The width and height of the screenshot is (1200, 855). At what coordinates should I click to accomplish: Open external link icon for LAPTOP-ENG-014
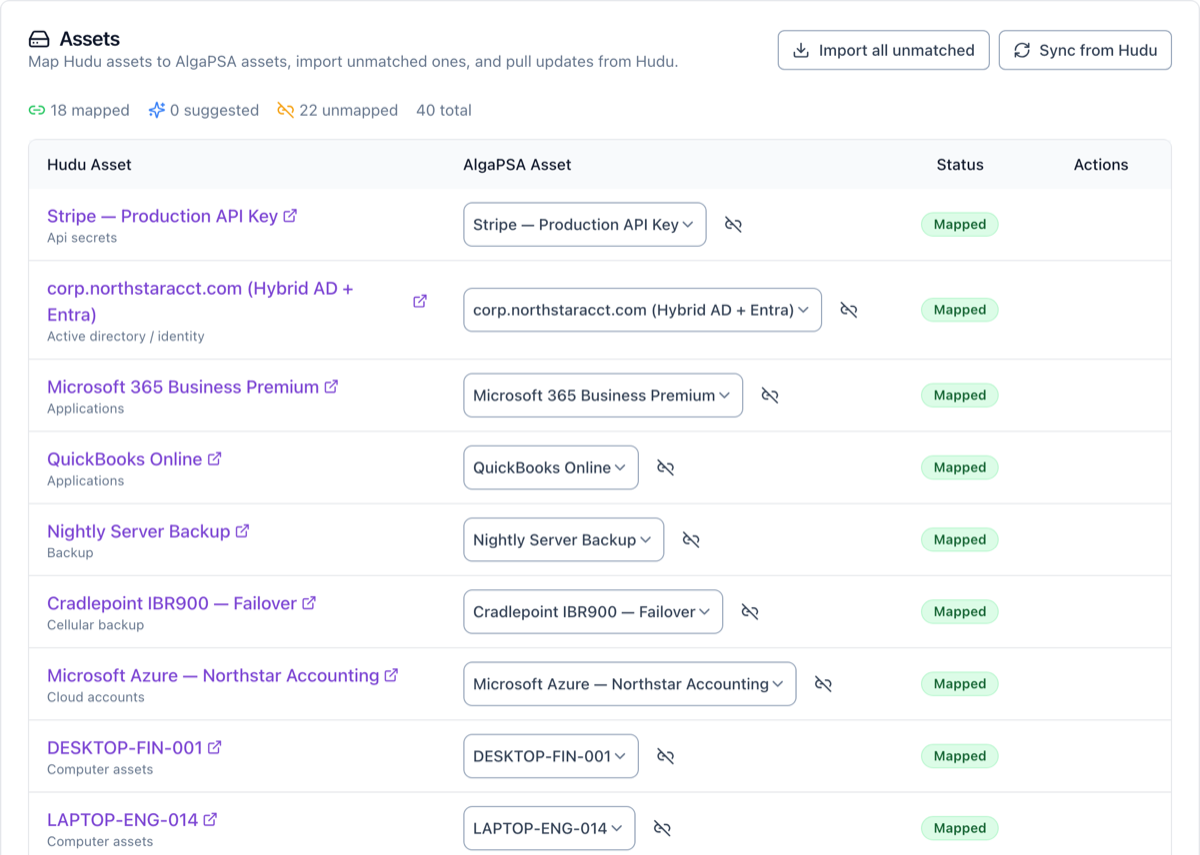[x=210, y=819]
